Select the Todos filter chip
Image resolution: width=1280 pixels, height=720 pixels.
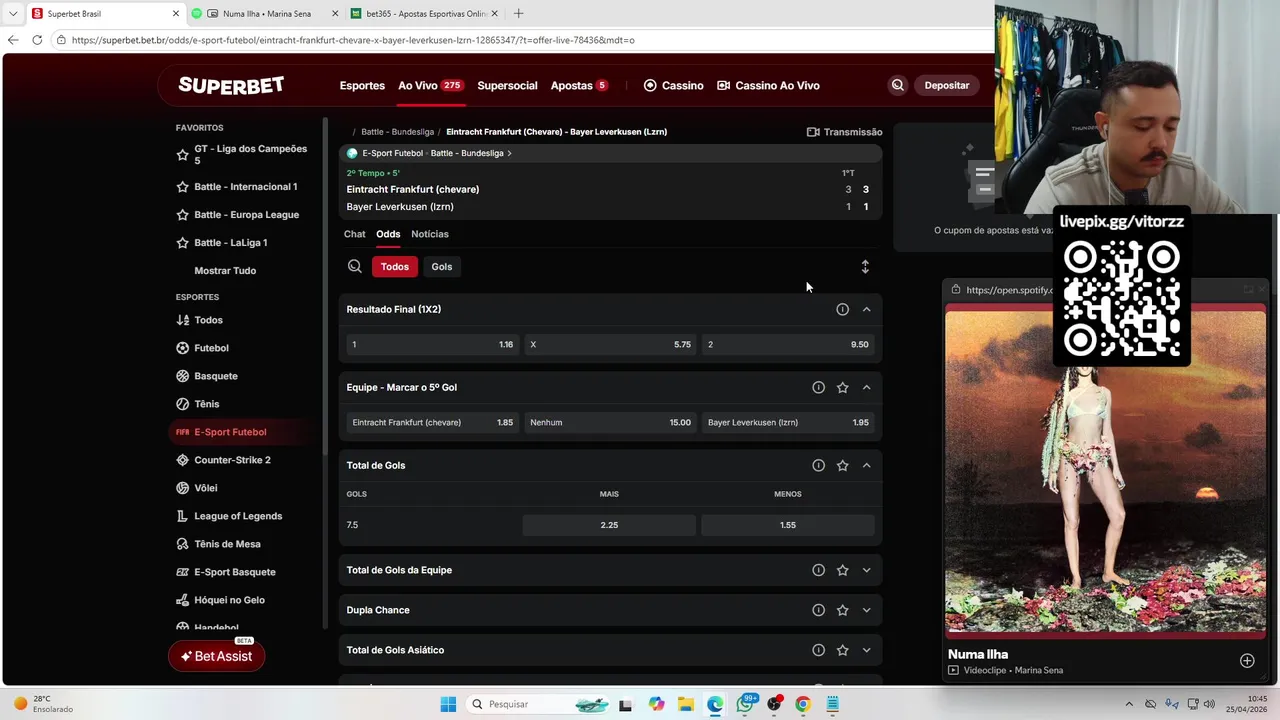pos(395,267)
